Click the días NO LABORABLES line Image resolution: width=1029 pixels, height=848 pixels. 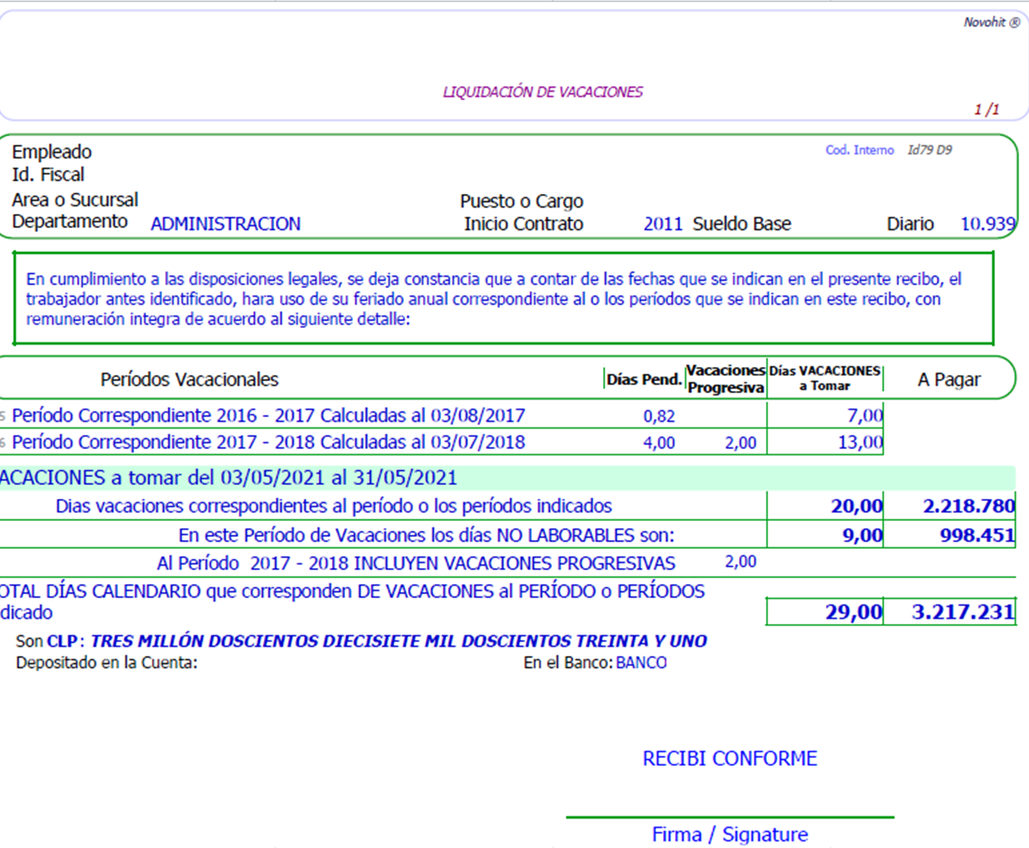[427, 535]
